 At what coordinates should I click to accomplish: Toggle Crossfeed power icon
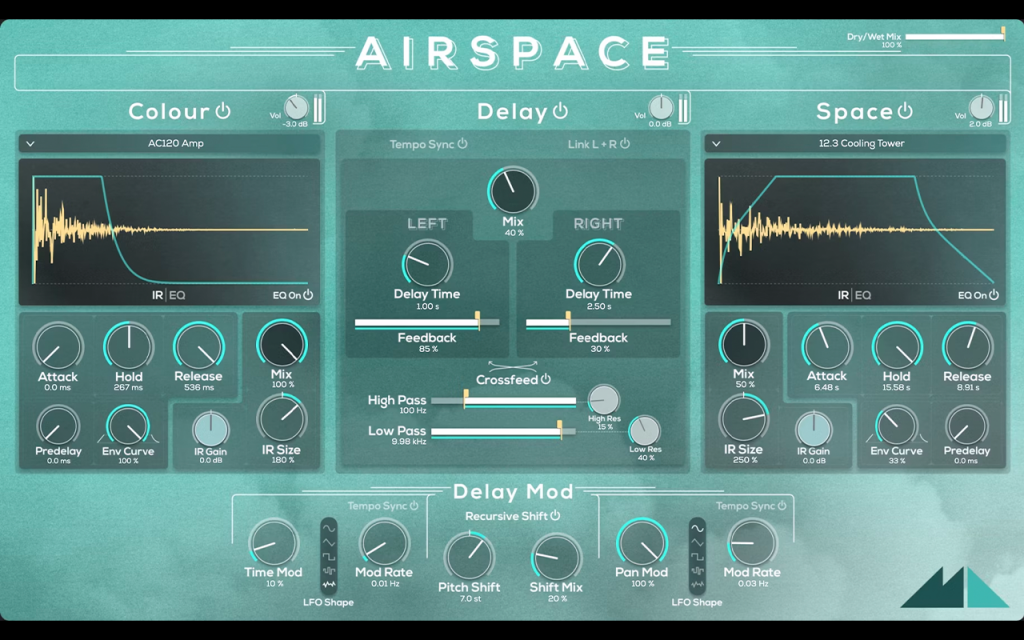tap(546, 379)
